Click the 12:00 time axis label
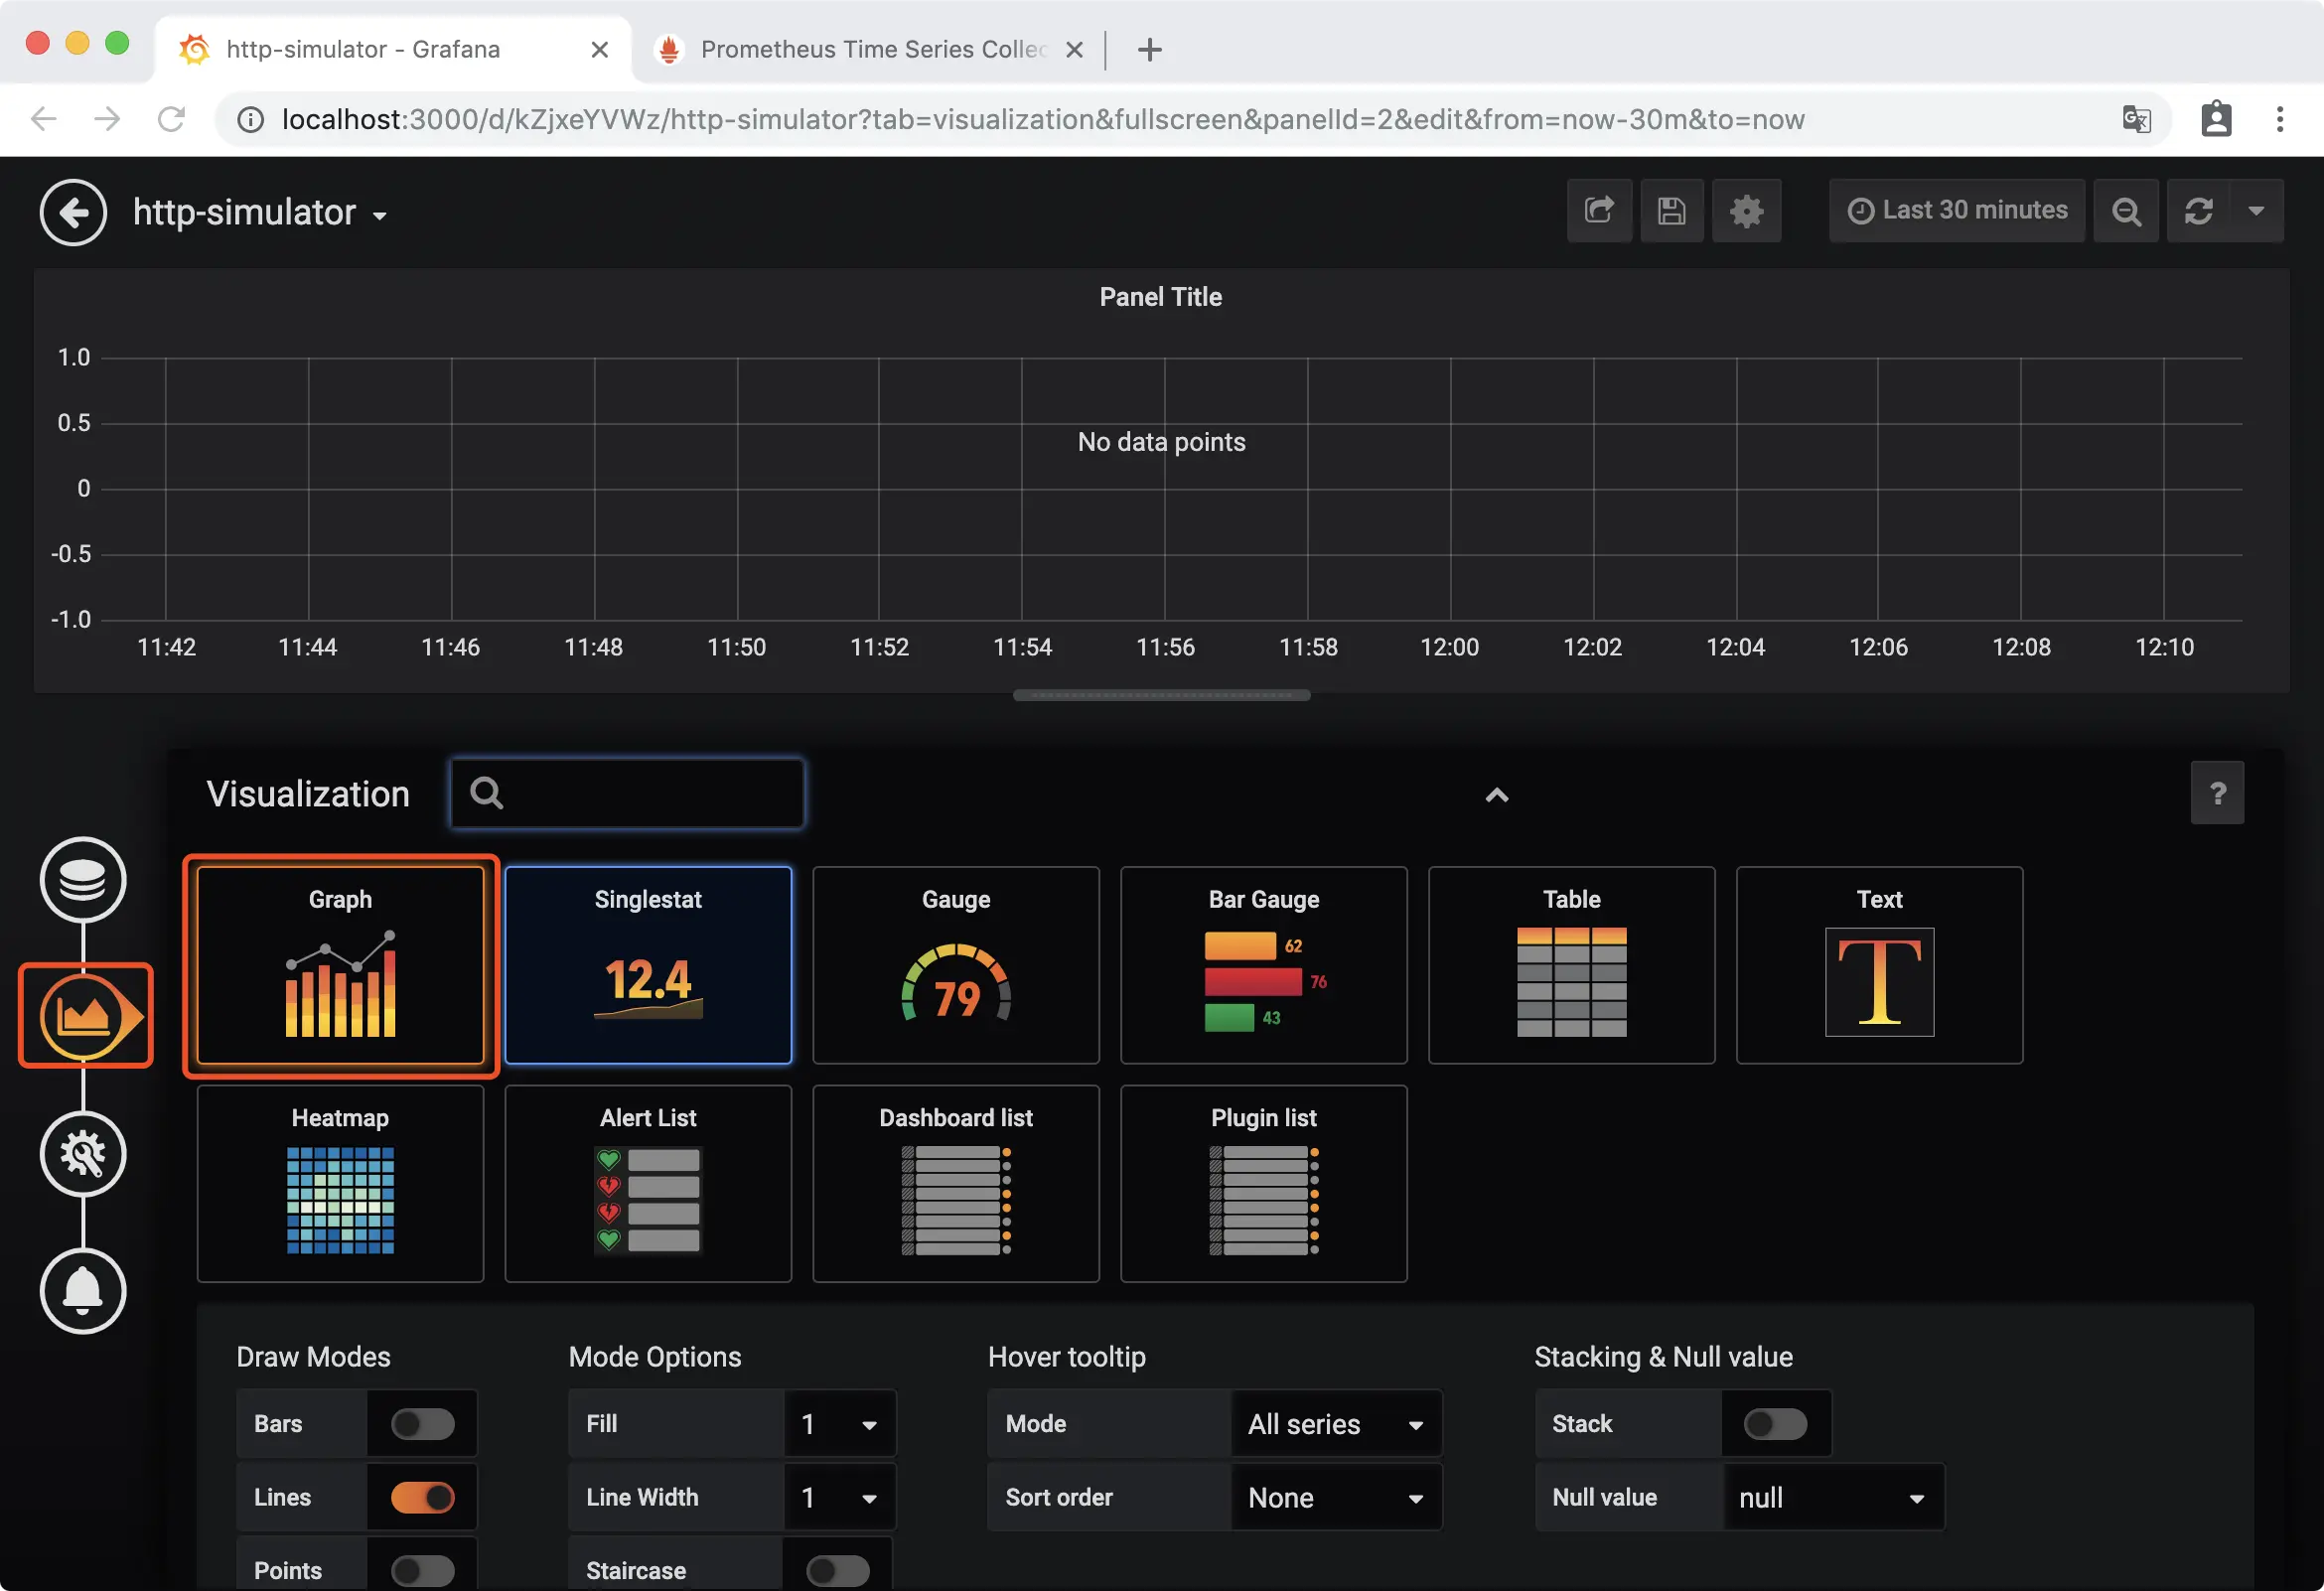 point(1449,647)
